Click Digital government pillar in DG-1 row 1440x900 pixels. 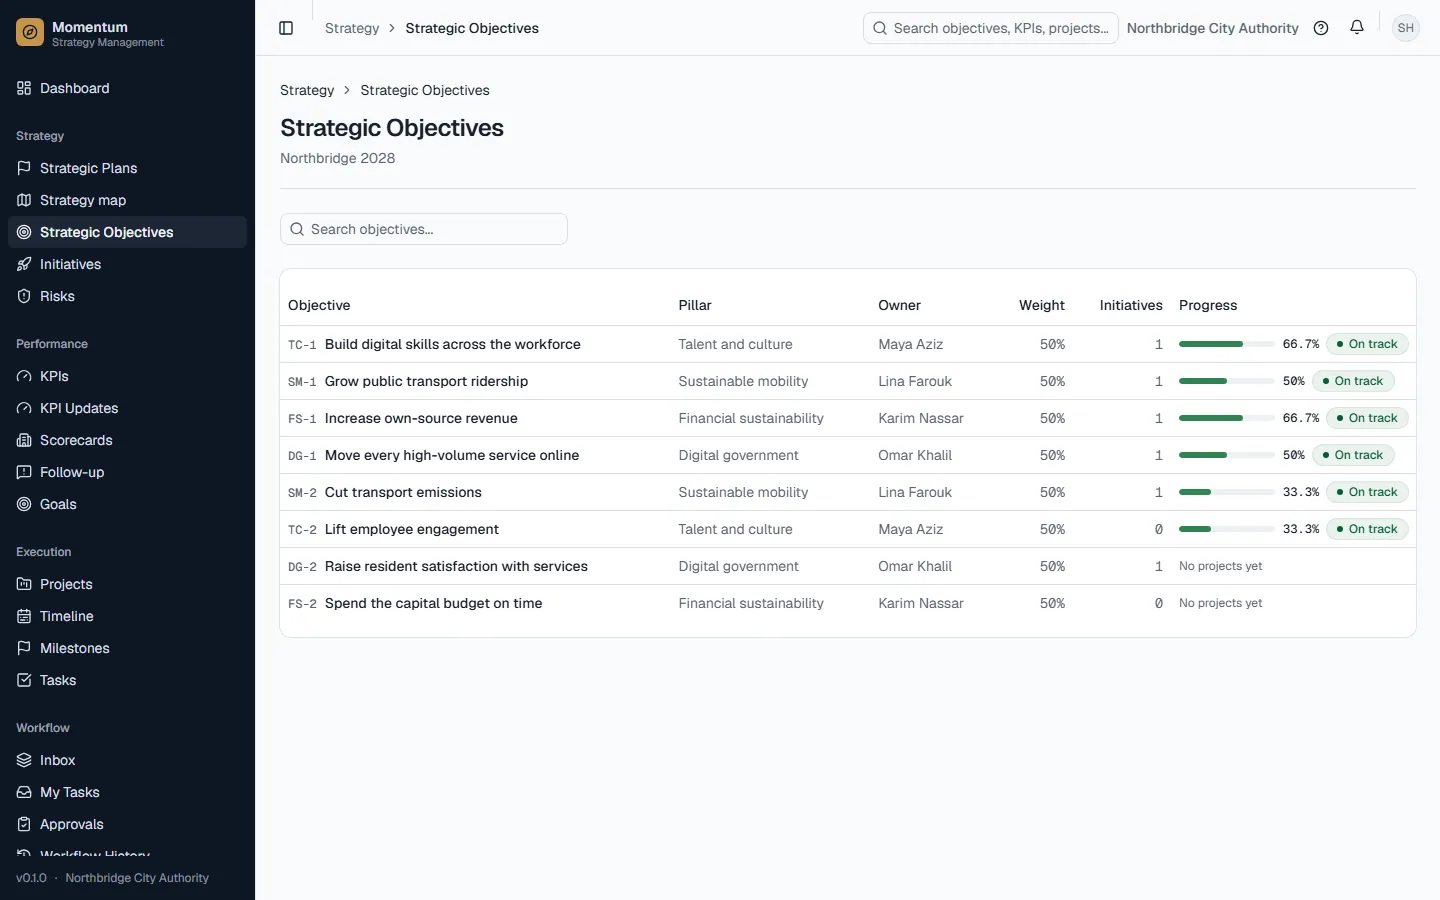click(x=739, y=455)
